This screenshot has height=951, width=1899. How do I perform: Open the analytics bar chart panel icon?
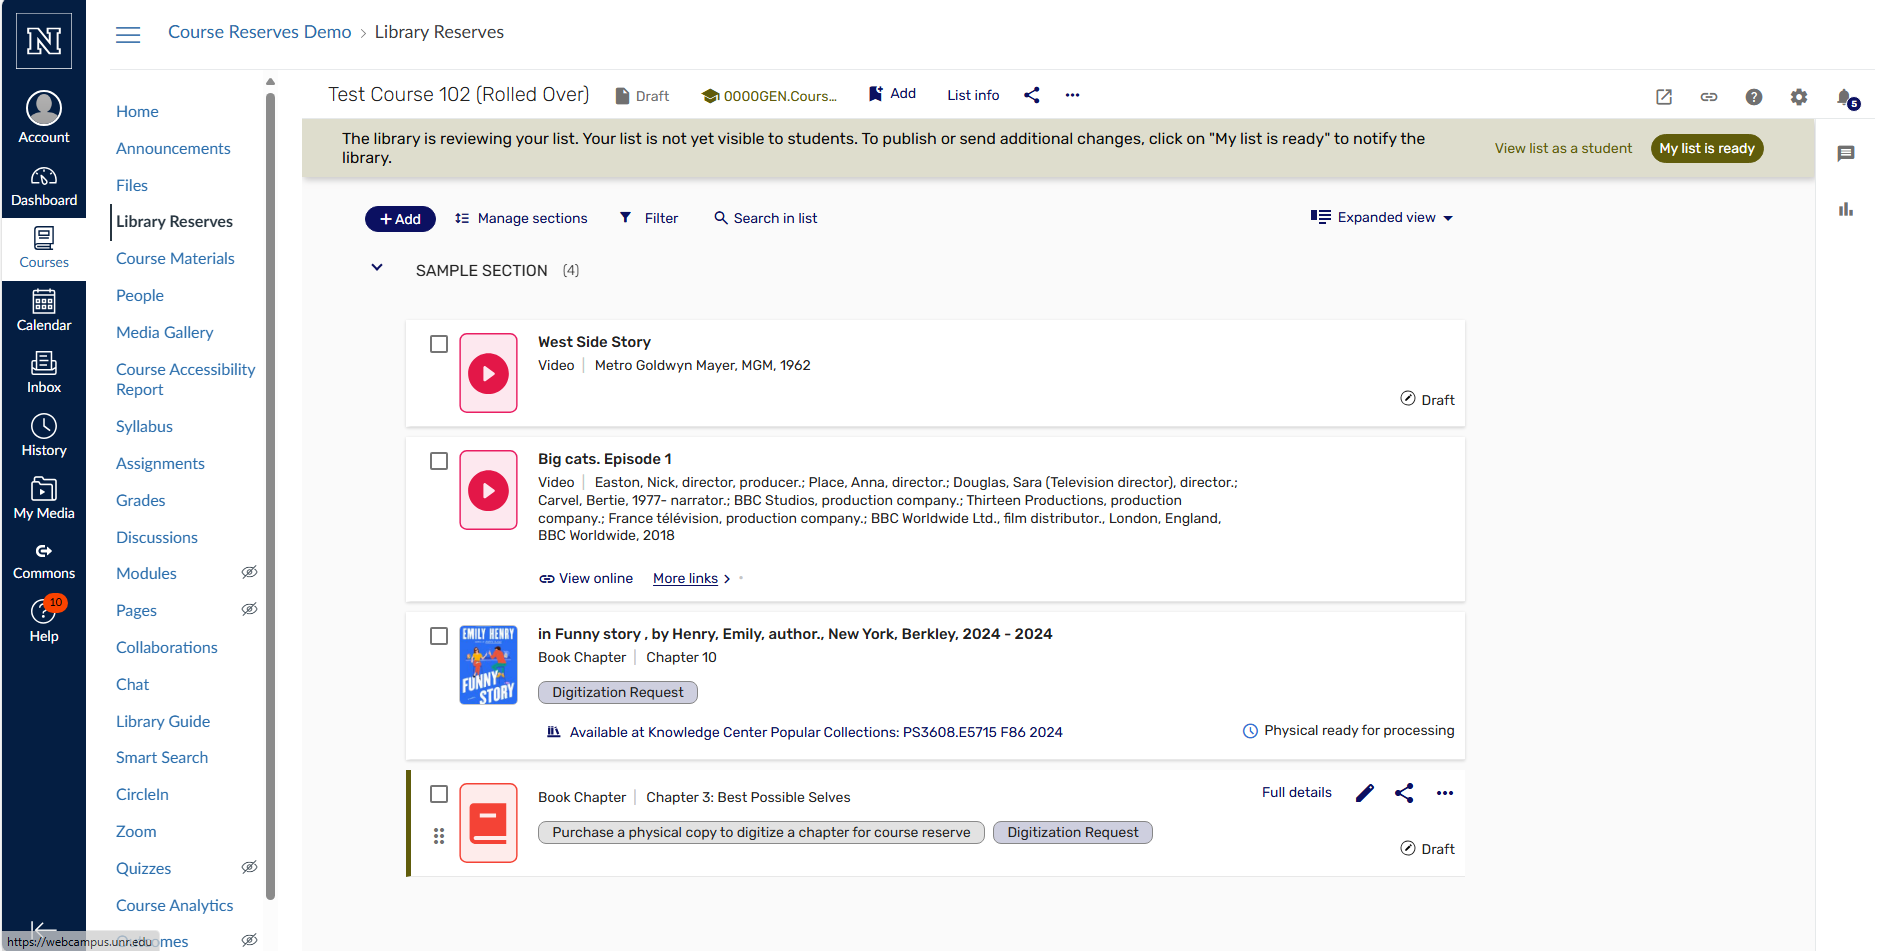coord(1846,209)
